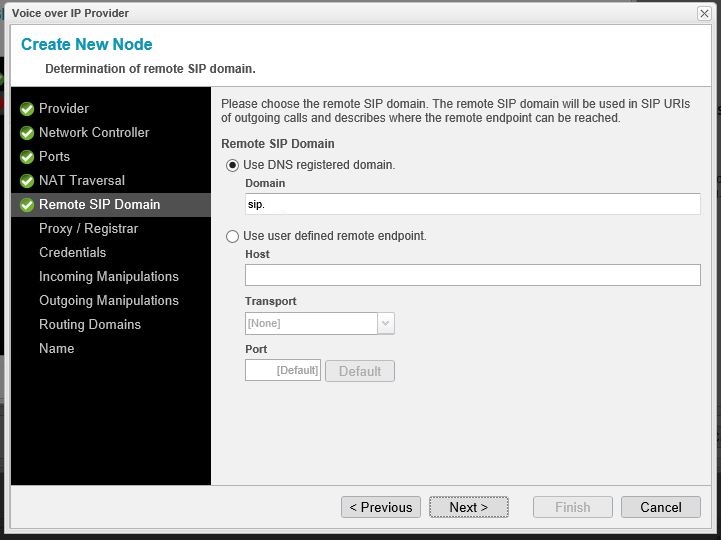Go to the Proxy / Registrar step
721x540 pixels.
[x=88, y=229]
